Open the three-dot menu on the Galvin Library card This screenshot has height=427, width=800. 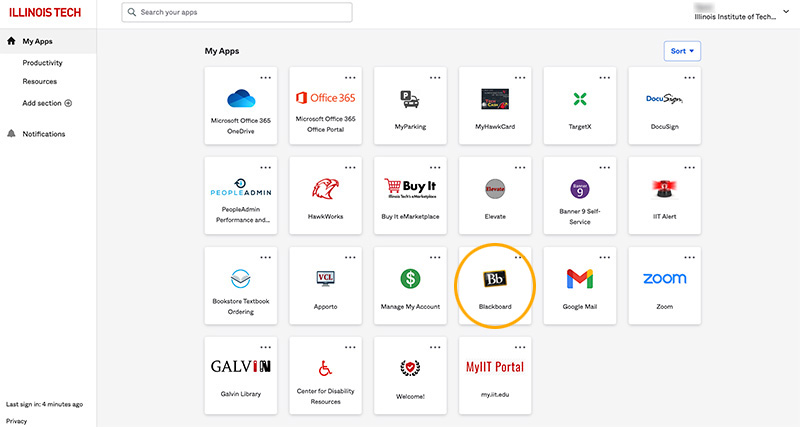[x=265, y=347]
